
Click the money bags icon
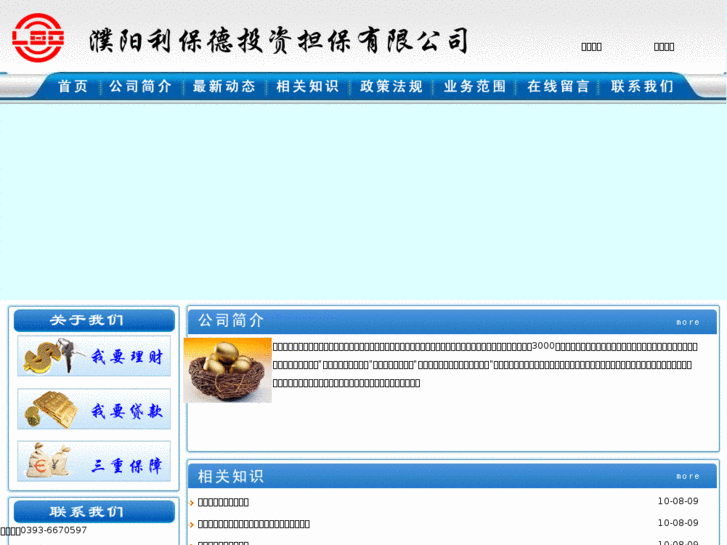coord(49,461)
